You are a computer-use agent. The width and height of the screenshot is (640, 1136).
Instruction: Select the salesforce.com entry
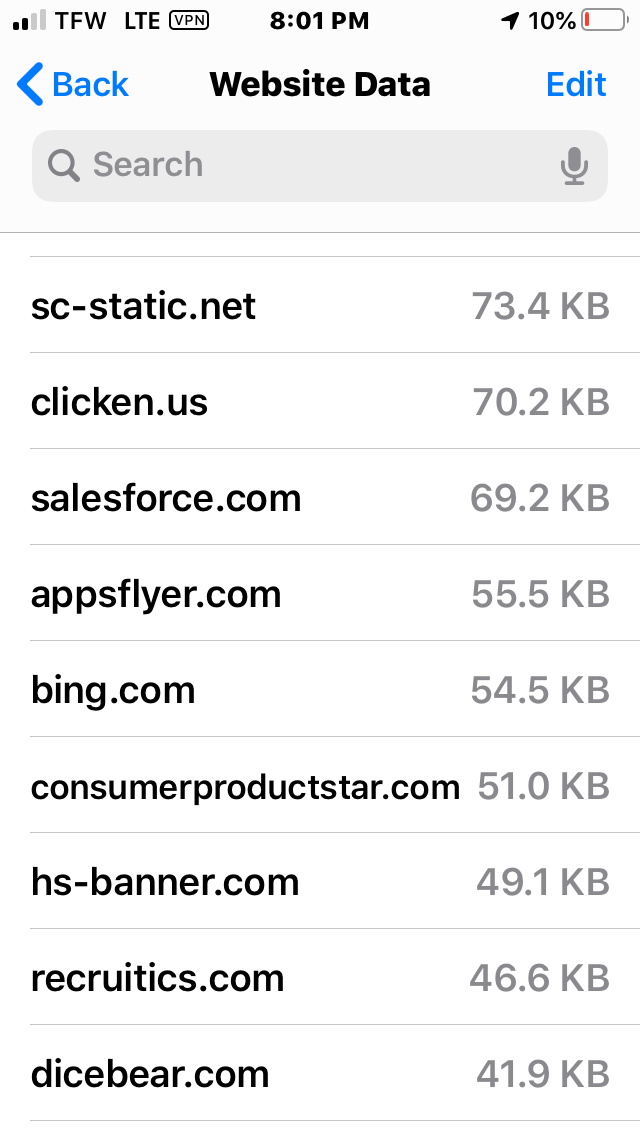(x=320, y=497)
